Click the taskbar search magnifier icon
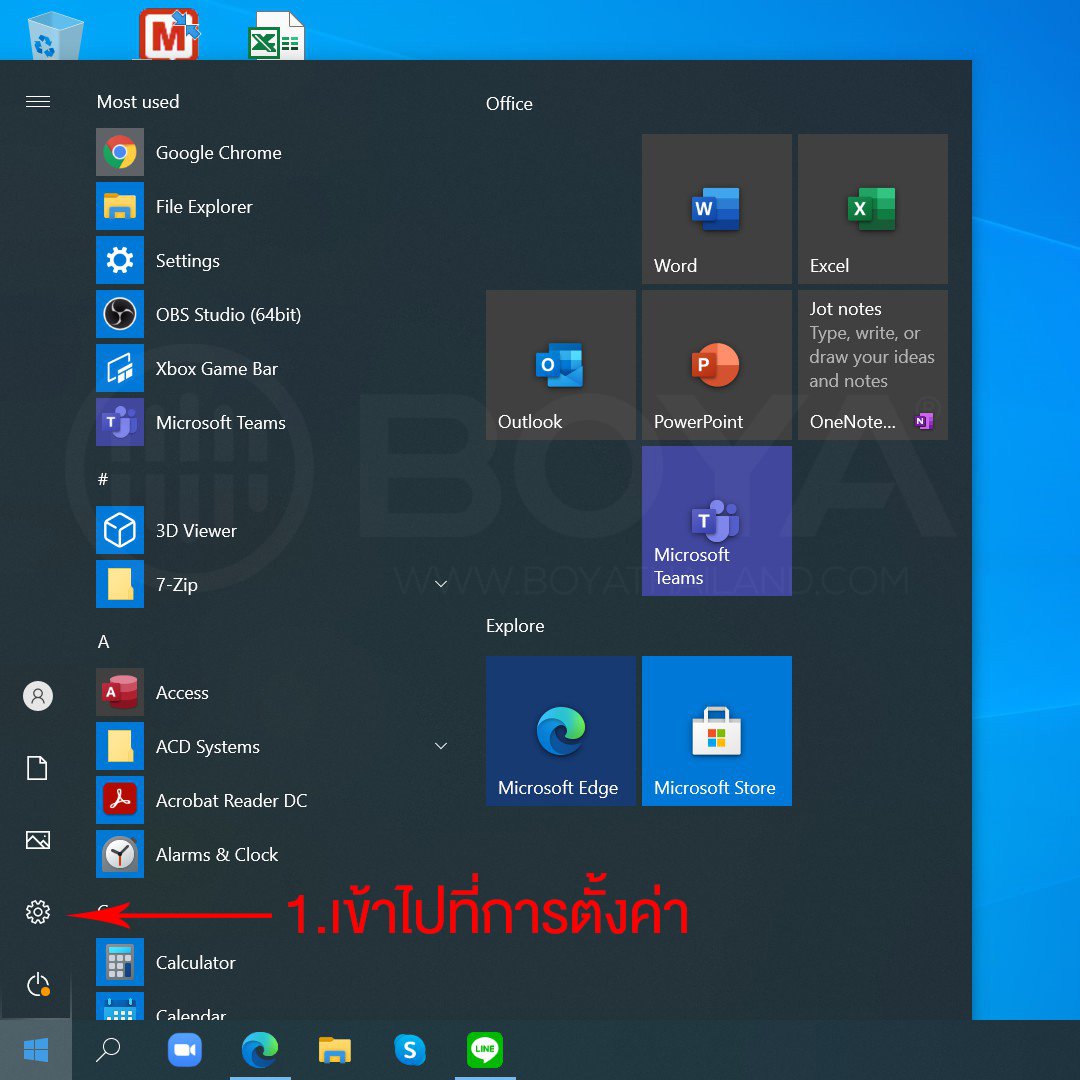Viewport: 1080px width, 1080px height. tap(108, 1050)
